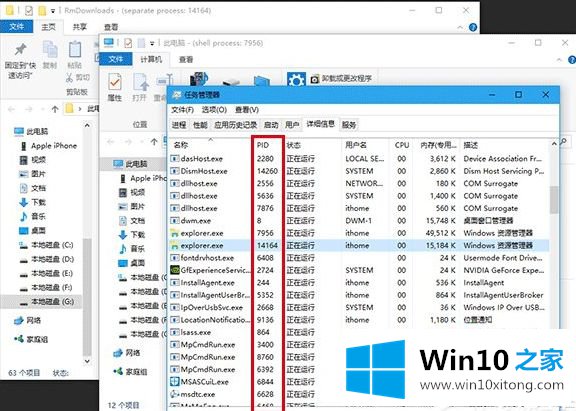Select the DismHost.exe process icon
Viewport: 576px width, 411px height.
pyautogui.click(x=175, y=171)
